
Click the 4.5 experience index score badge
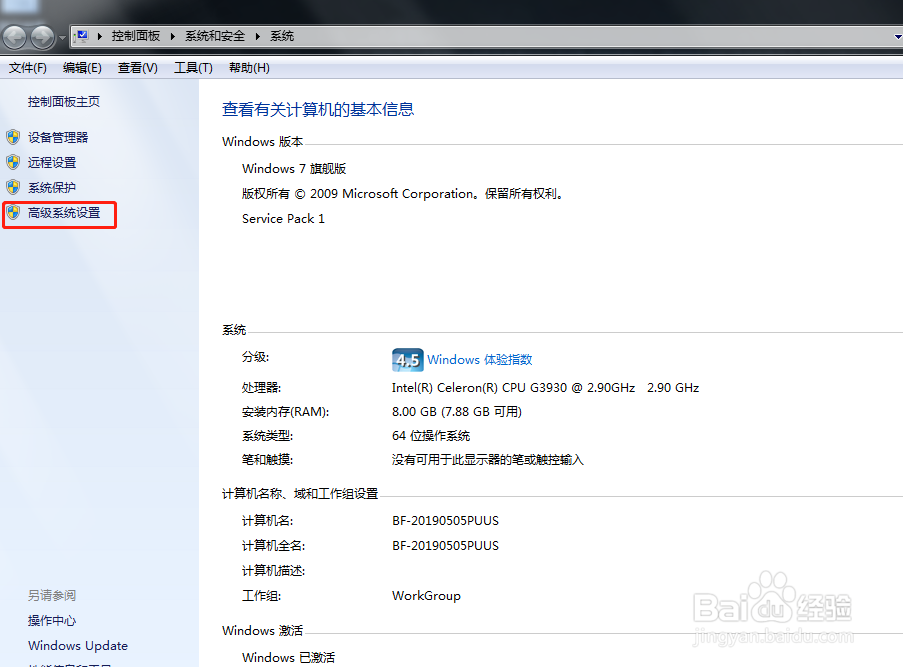click(x=408, y=360)
